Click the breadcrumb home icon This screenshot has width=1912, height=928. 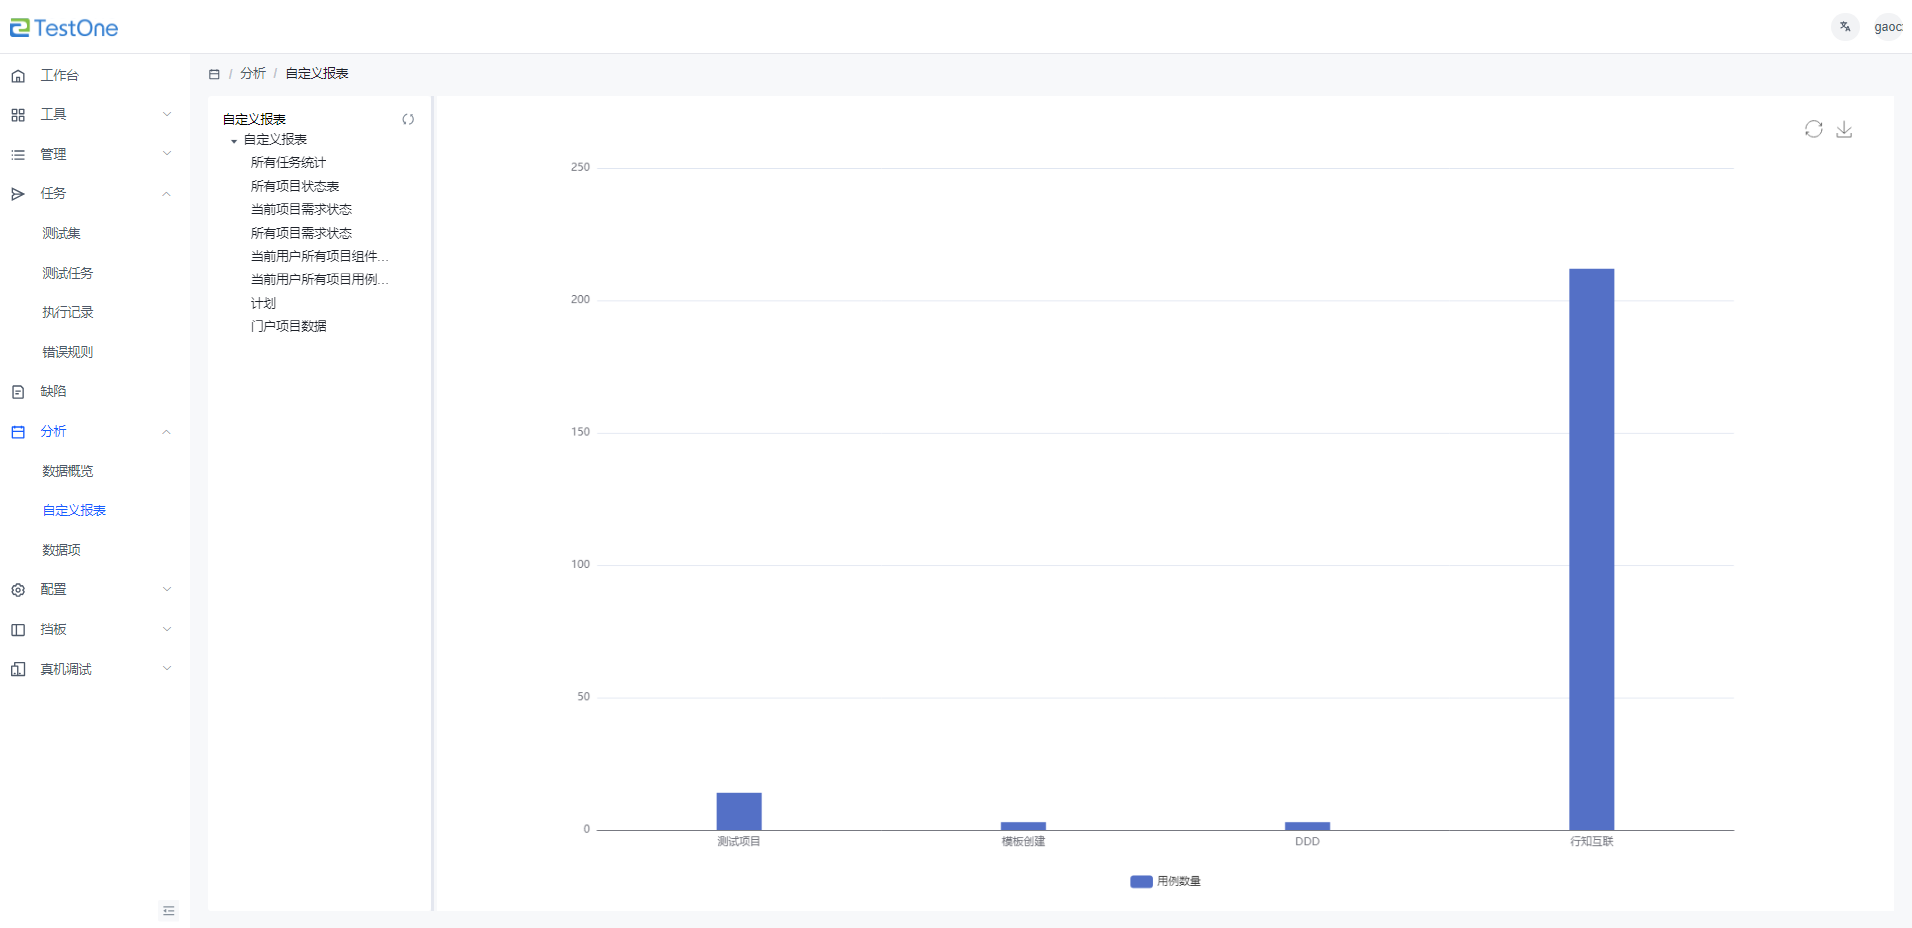[x=214, y=74]
